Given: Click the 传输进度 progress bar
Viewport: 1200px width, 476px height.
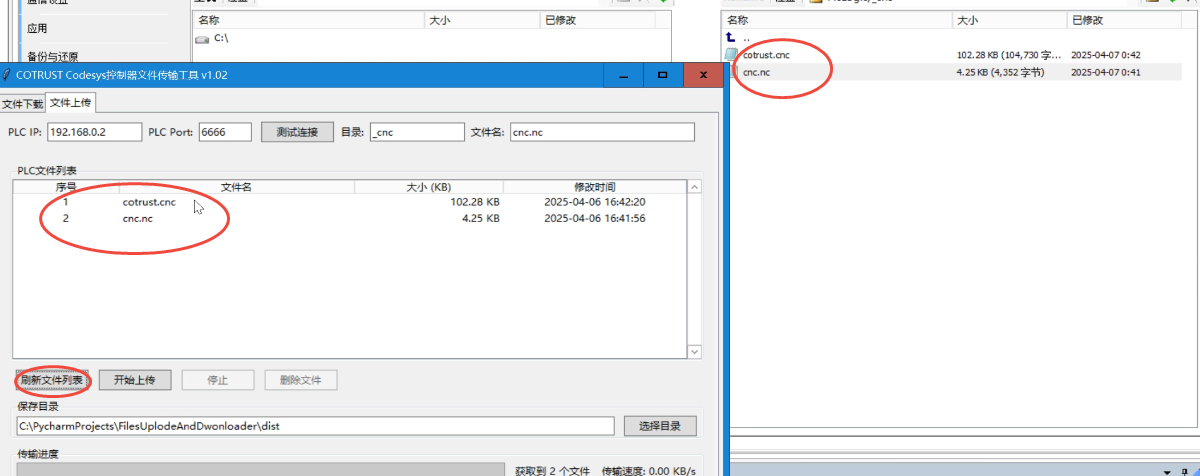Looking at the screenshot, I should (260, 469).
